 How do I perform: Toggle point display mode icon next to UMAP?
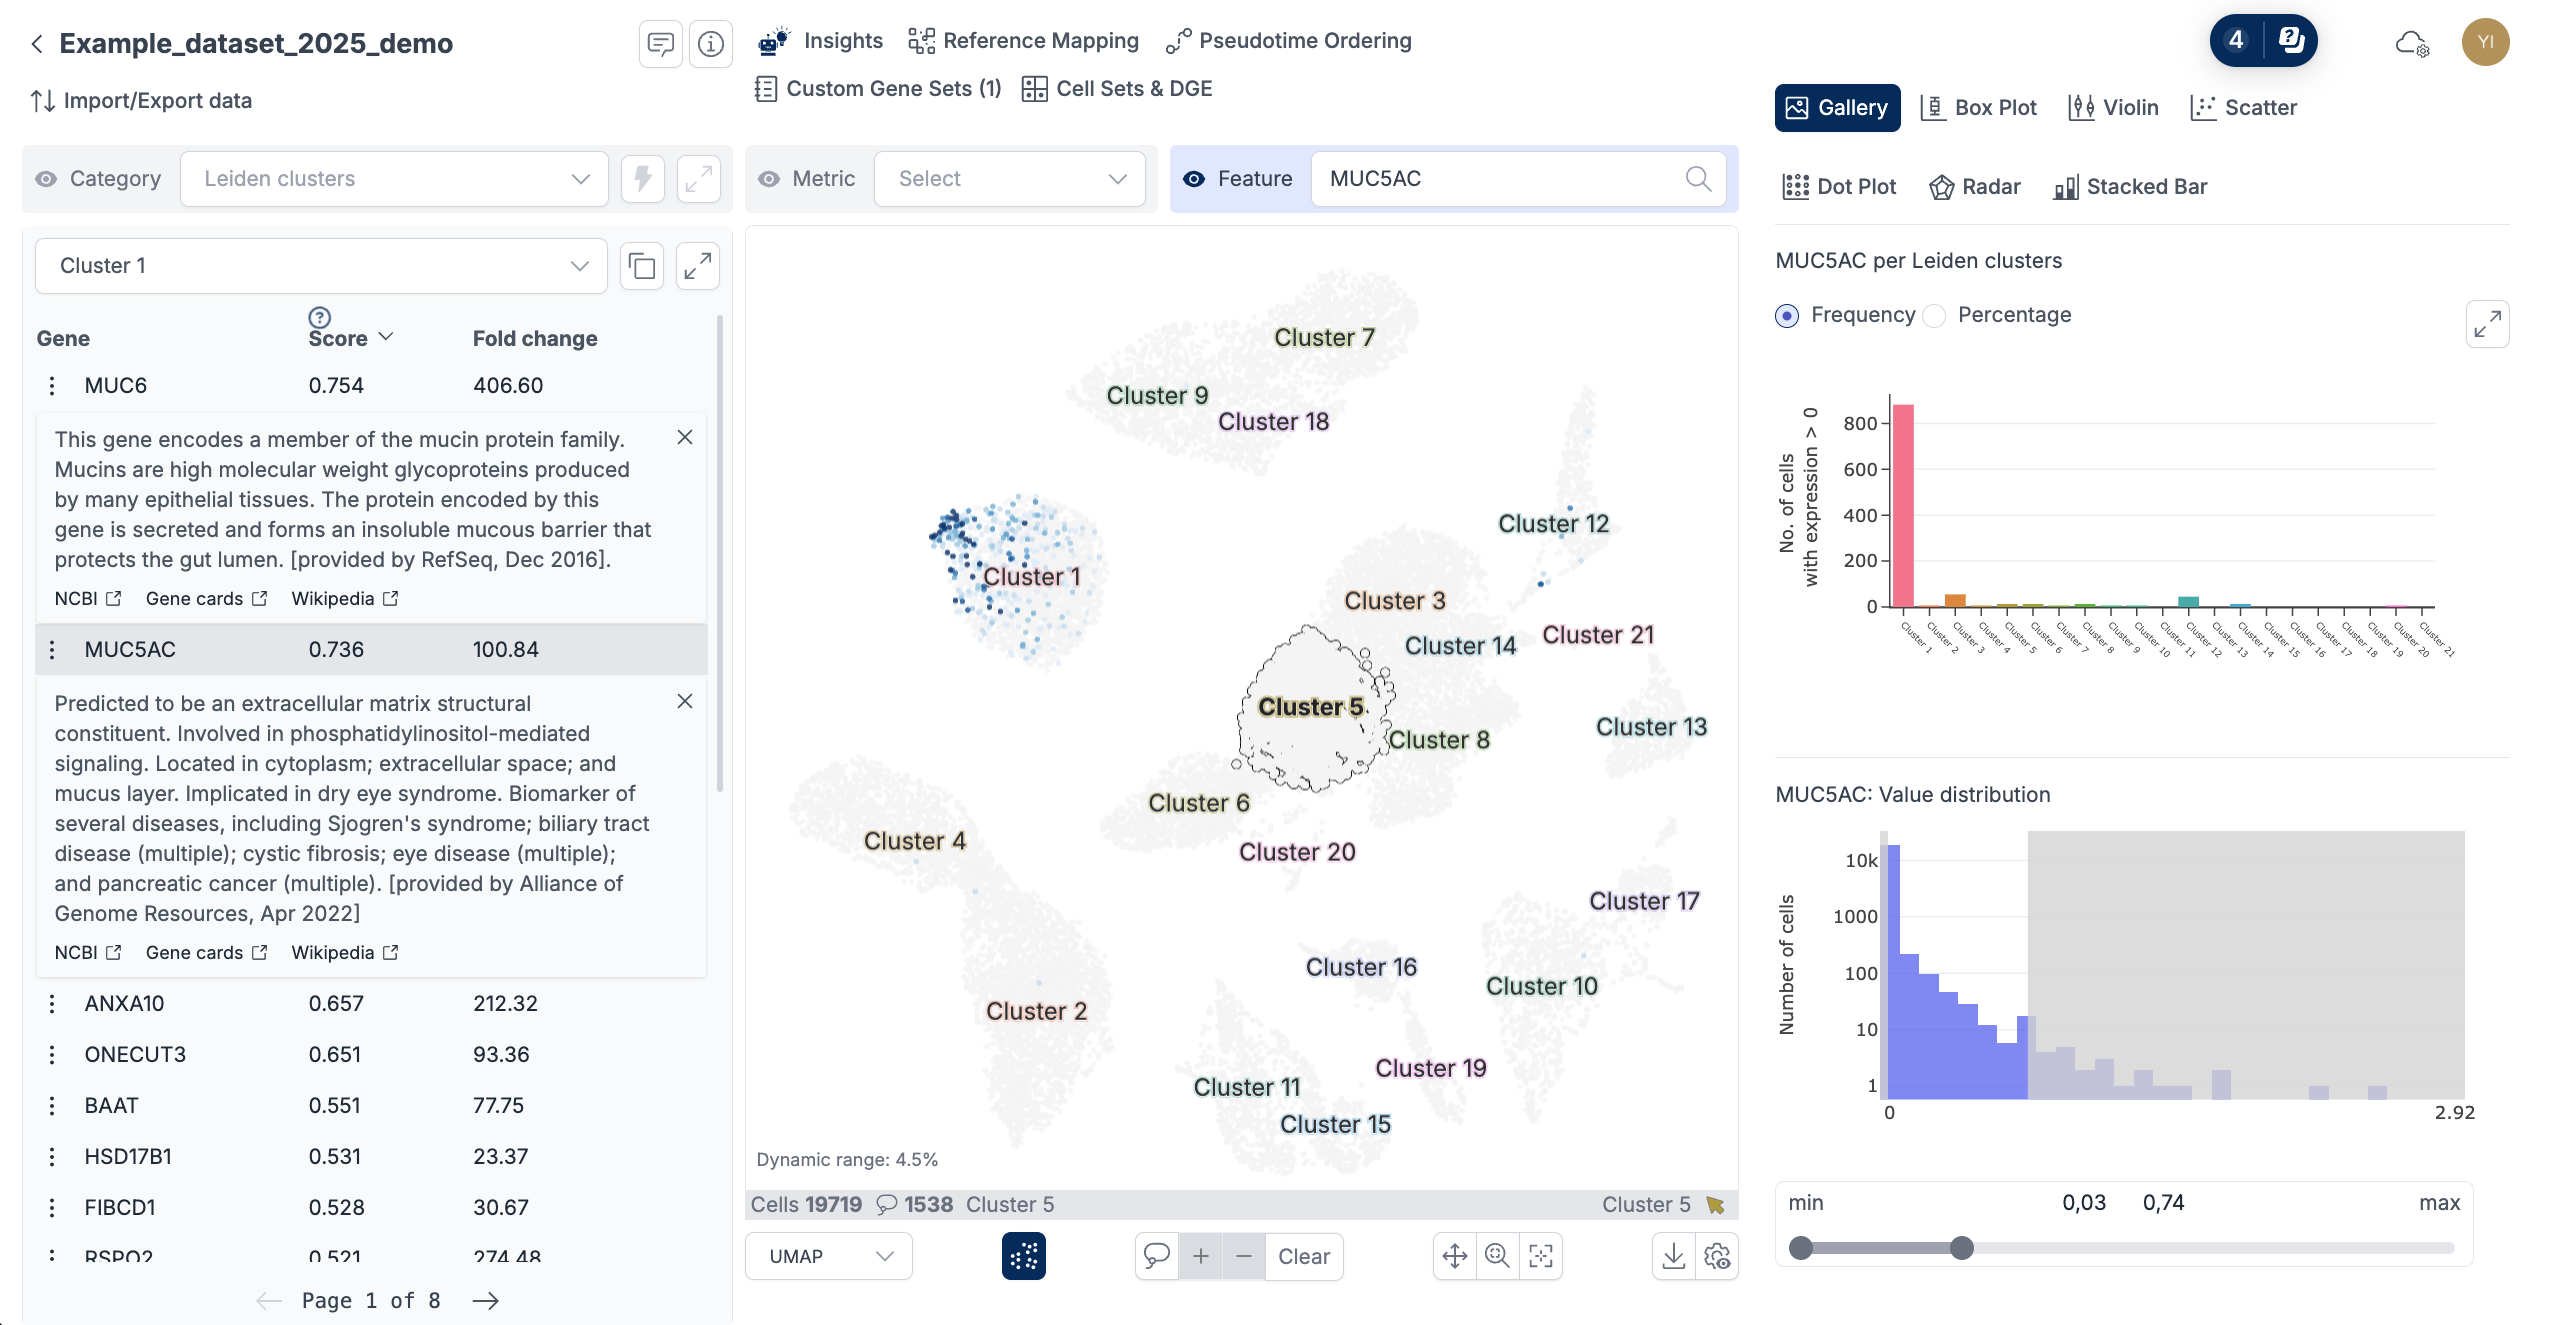coord(1023,1256)
